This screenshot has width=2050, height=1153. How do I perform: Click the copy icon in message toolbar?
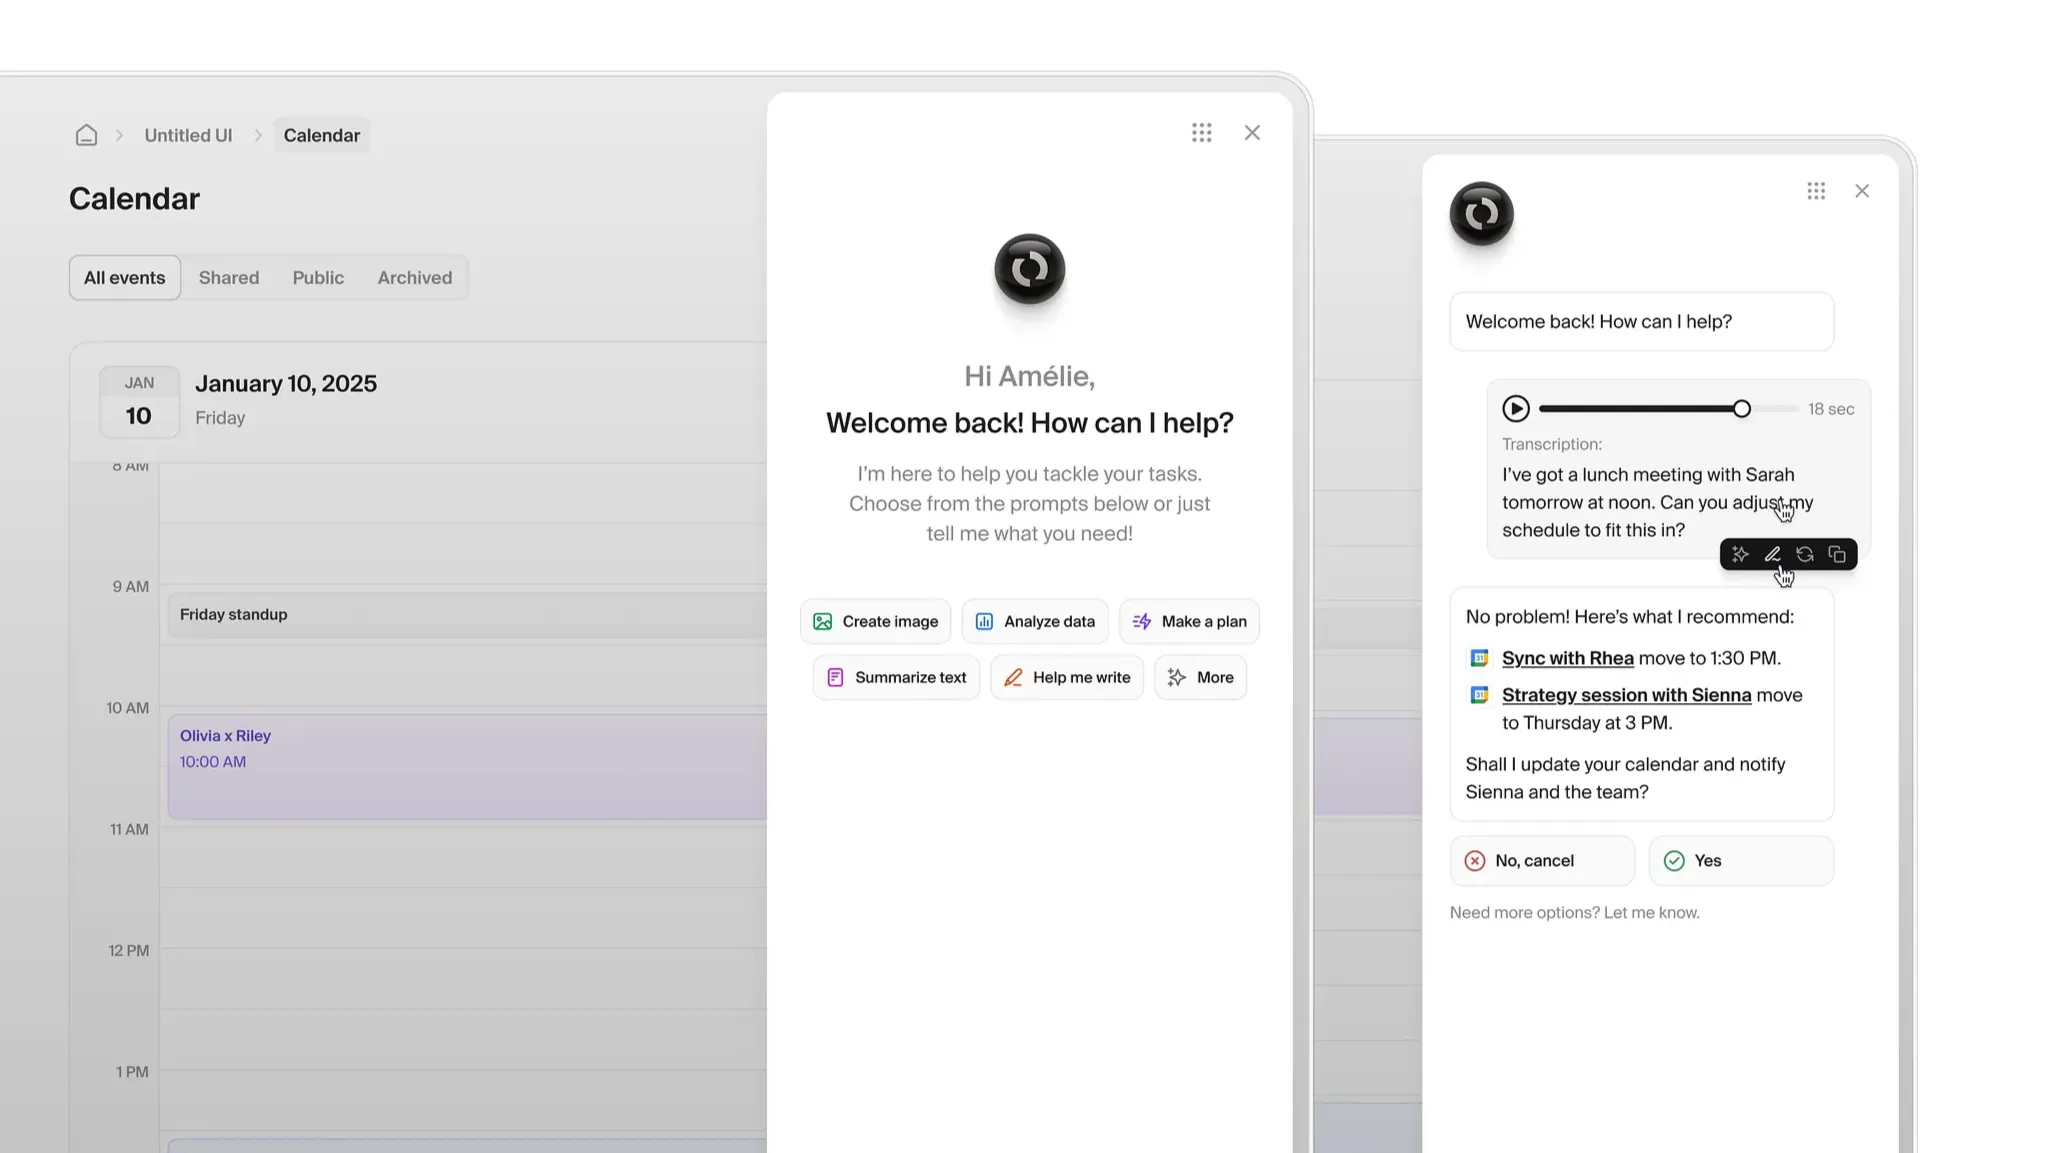pos(1837,554)
